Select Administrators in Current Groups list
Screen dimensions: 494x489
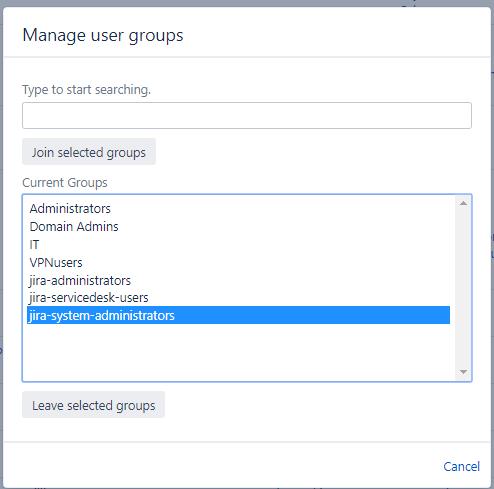pos(238,209)
